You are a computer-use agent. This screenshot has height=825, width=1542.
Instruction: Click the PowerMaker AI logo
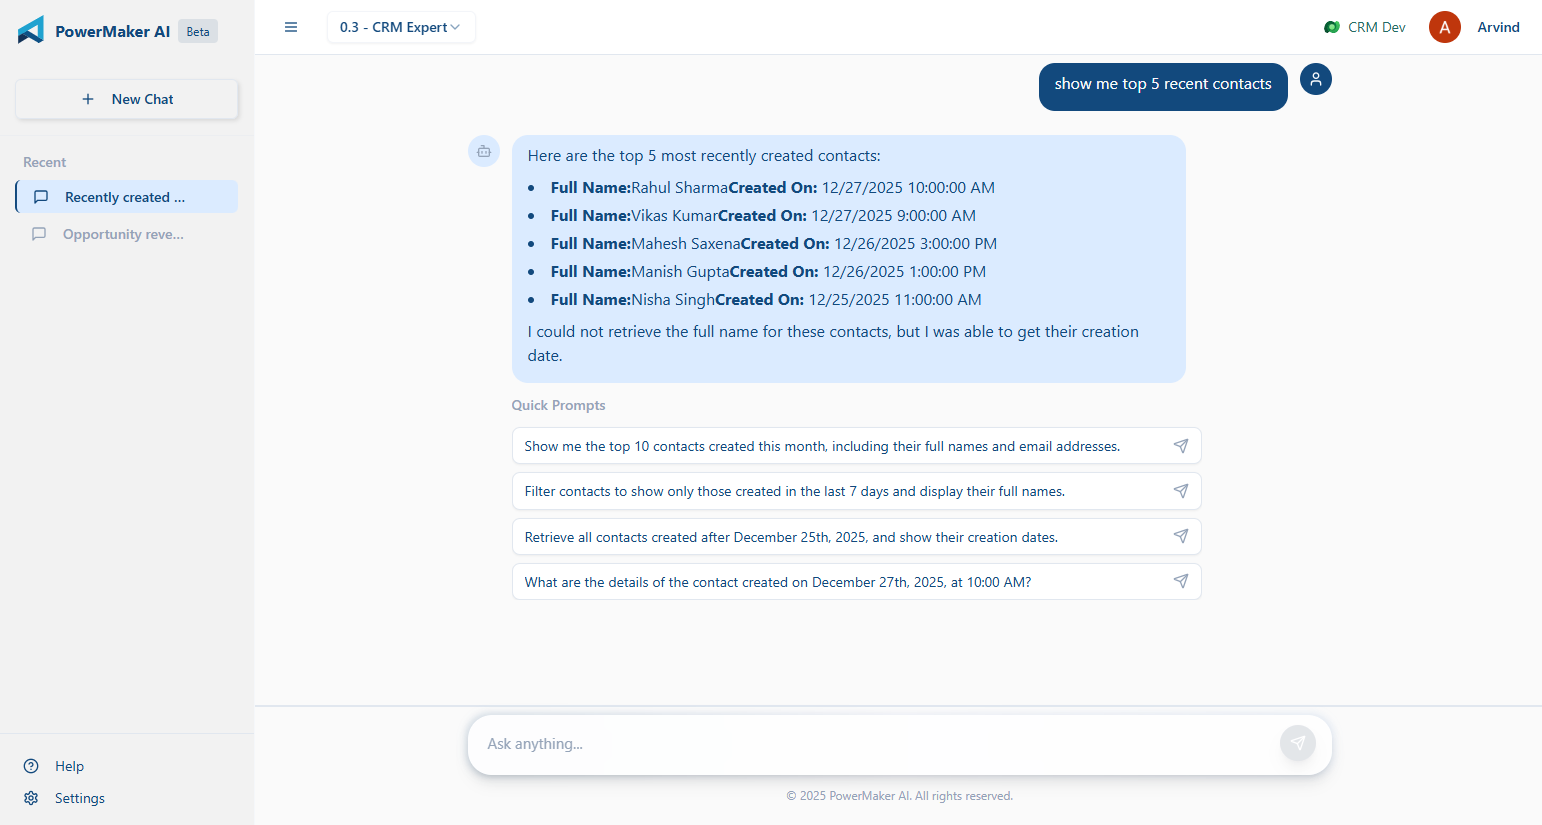tap(32, 29)
